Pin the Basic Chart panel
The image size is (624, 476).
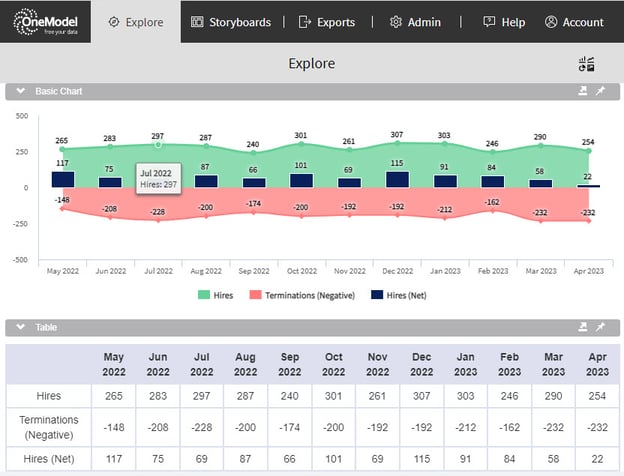click(x=600, y=91)
